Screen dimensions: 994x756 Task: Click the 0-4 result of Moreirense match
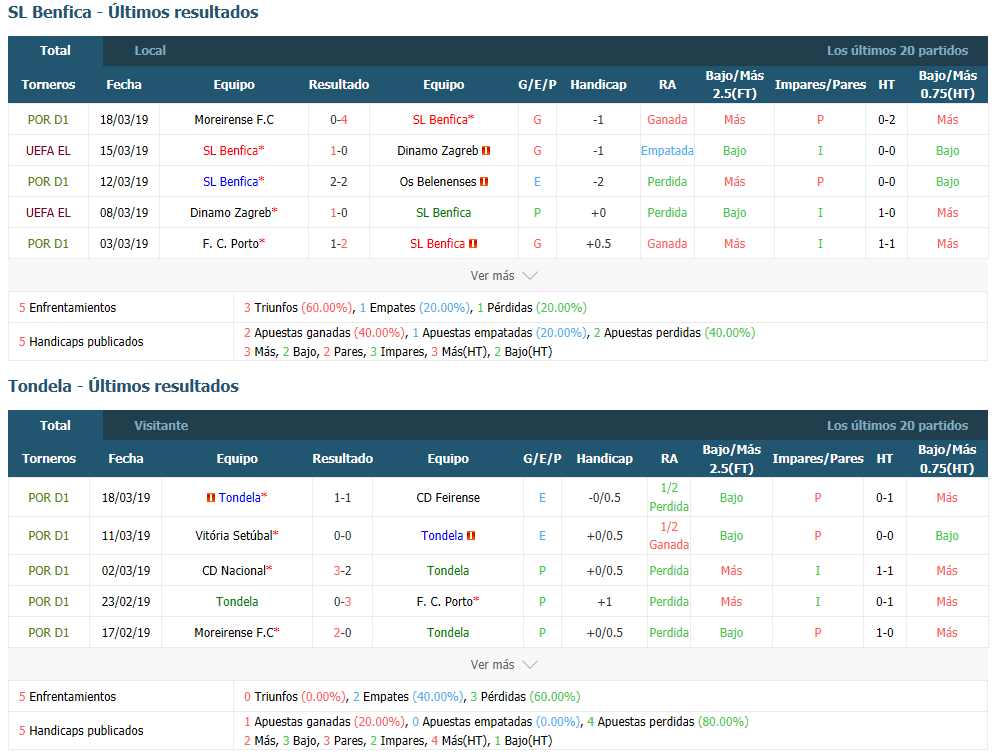pos(339,120)
